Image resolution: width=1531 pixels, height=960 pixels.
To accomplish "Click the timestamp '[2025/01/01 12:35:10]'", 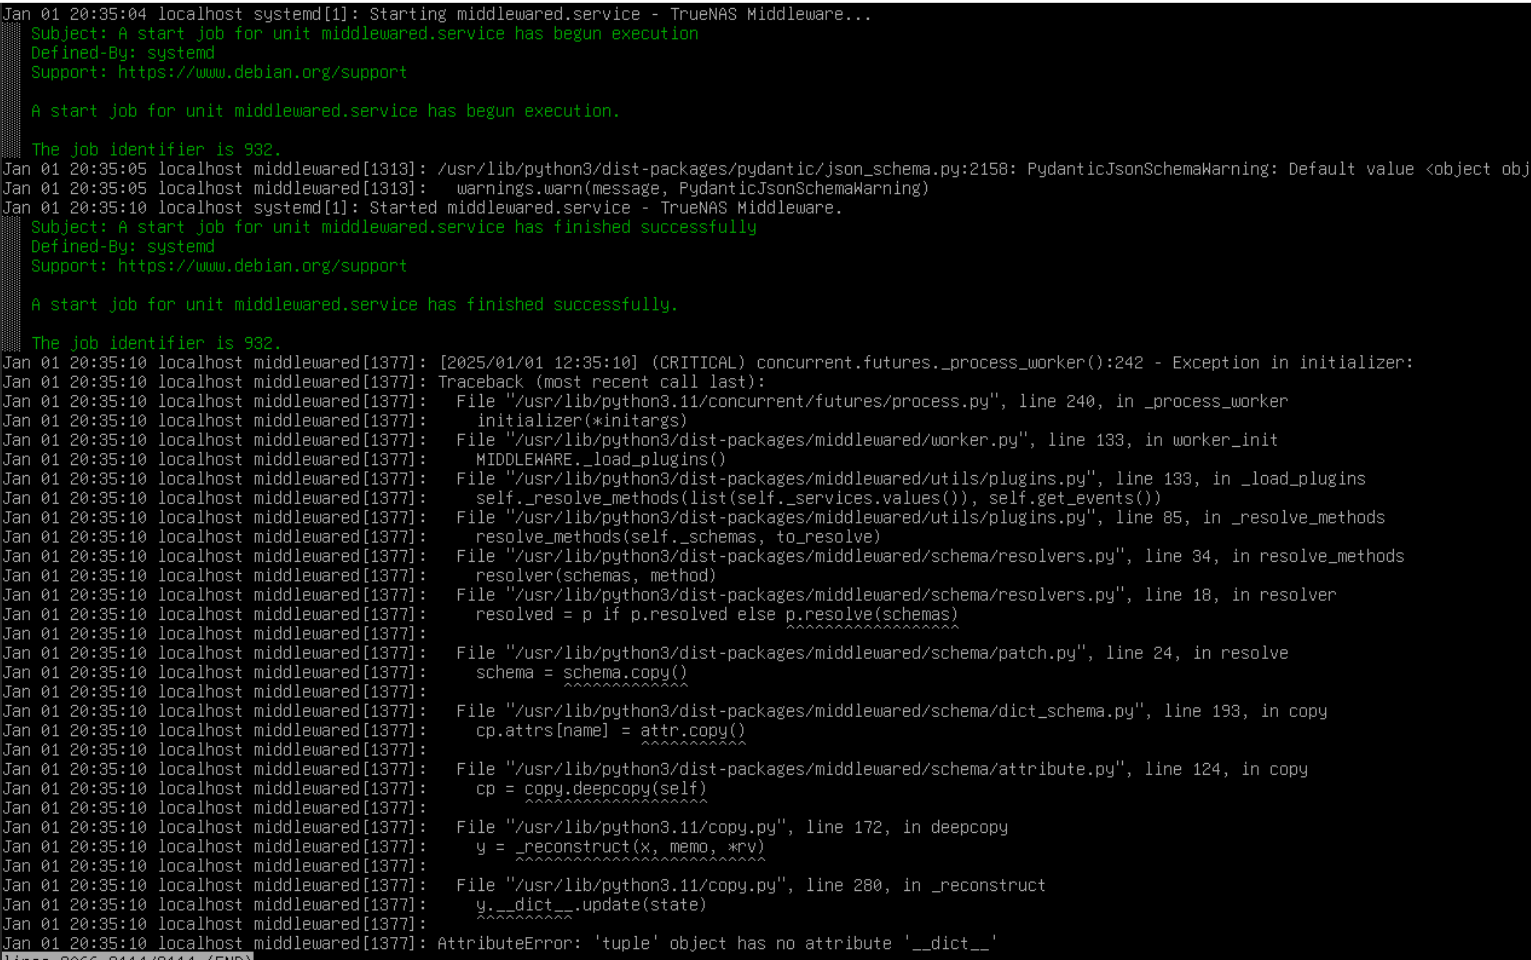I will [x=538, y=362].
